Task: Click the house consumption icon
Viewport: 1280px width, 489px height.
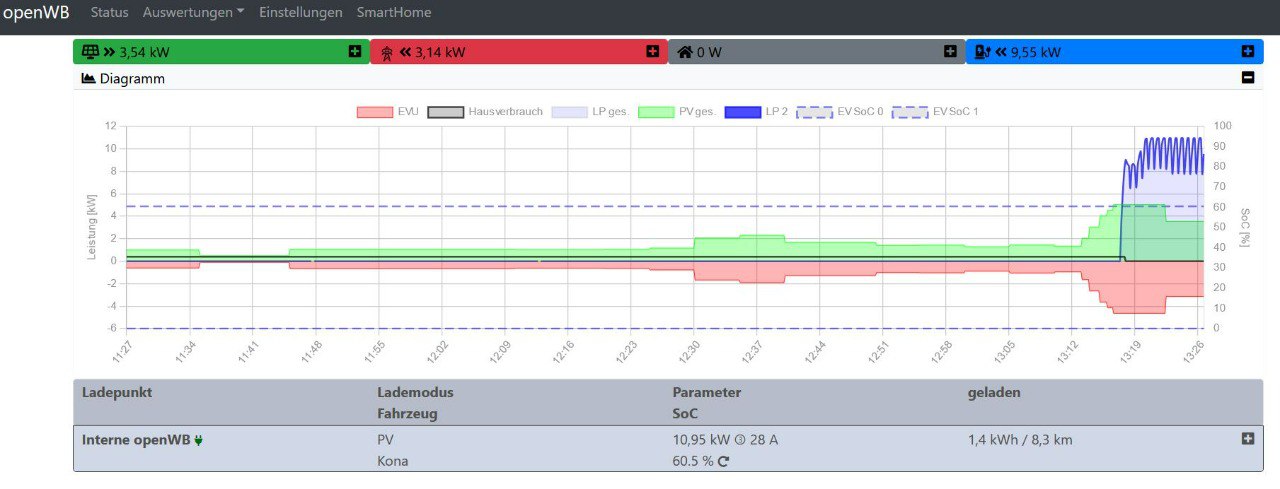Action: click(684, 52)
